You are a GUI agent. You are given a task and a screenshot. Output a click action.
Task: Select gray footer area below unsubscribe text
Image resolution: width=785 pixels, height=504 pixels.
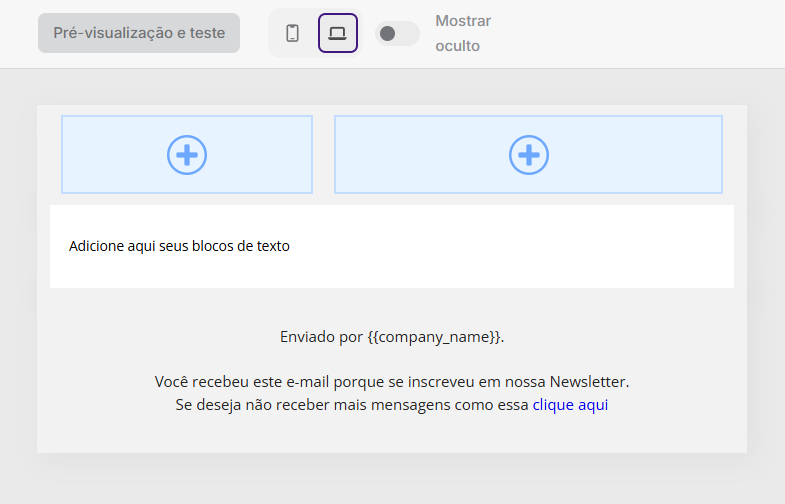click(x=392, y=436)
